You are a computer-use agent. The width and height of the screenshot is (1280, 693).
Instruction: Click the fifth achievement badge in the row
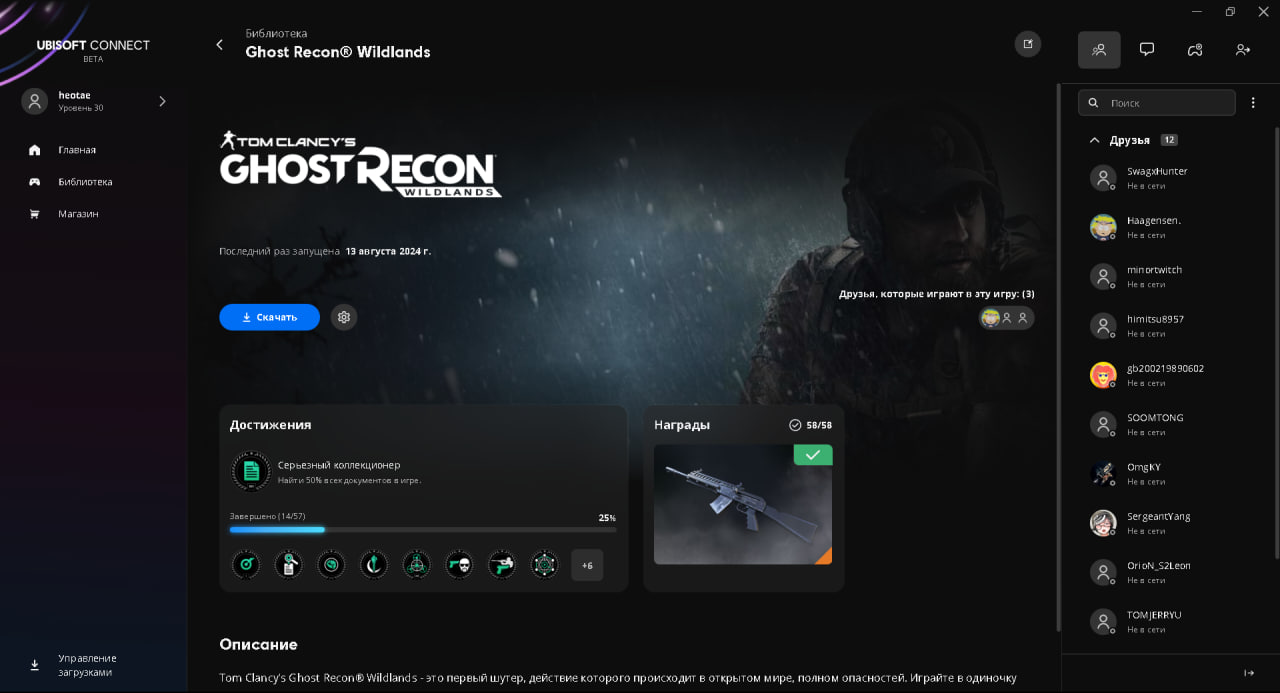pos(416,565)
